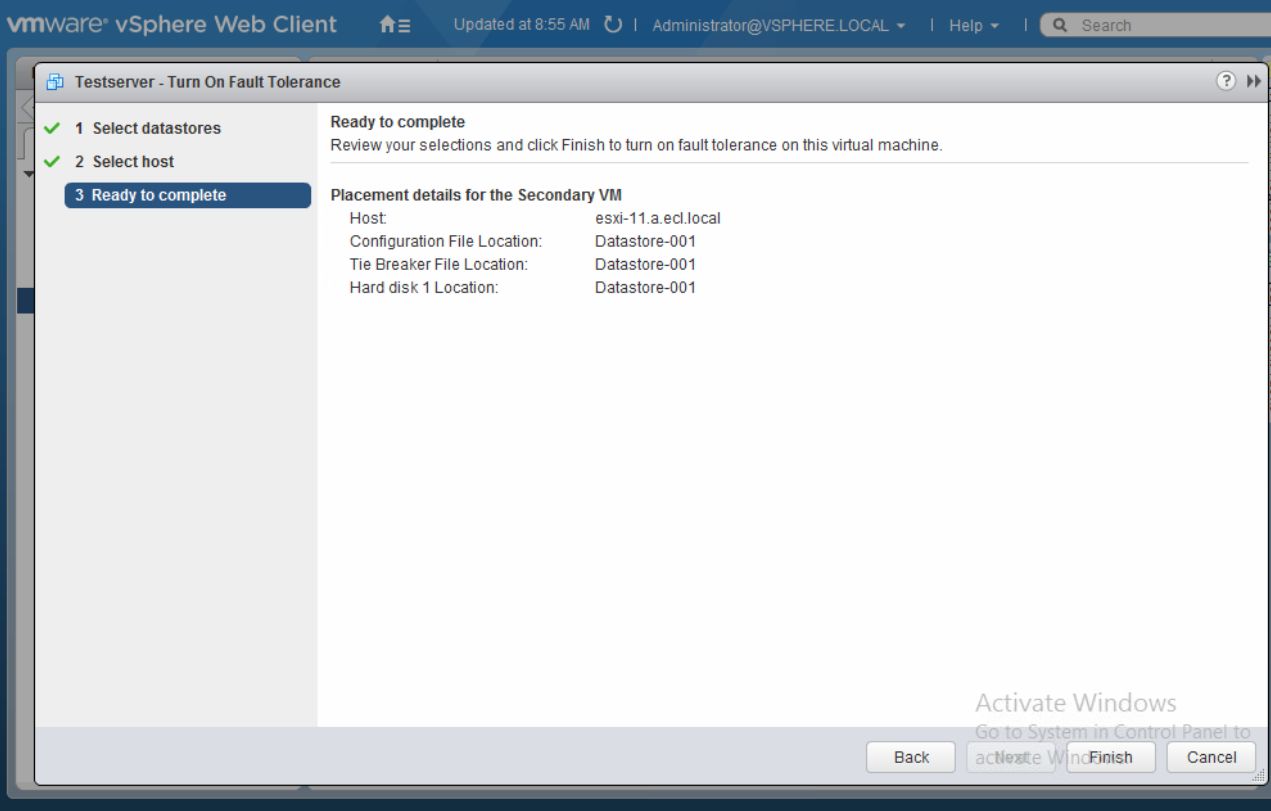Go to step 1 Select datastores
This screenshot has width=1271, height=811.
pyautogui.click(x=156, y=128)
